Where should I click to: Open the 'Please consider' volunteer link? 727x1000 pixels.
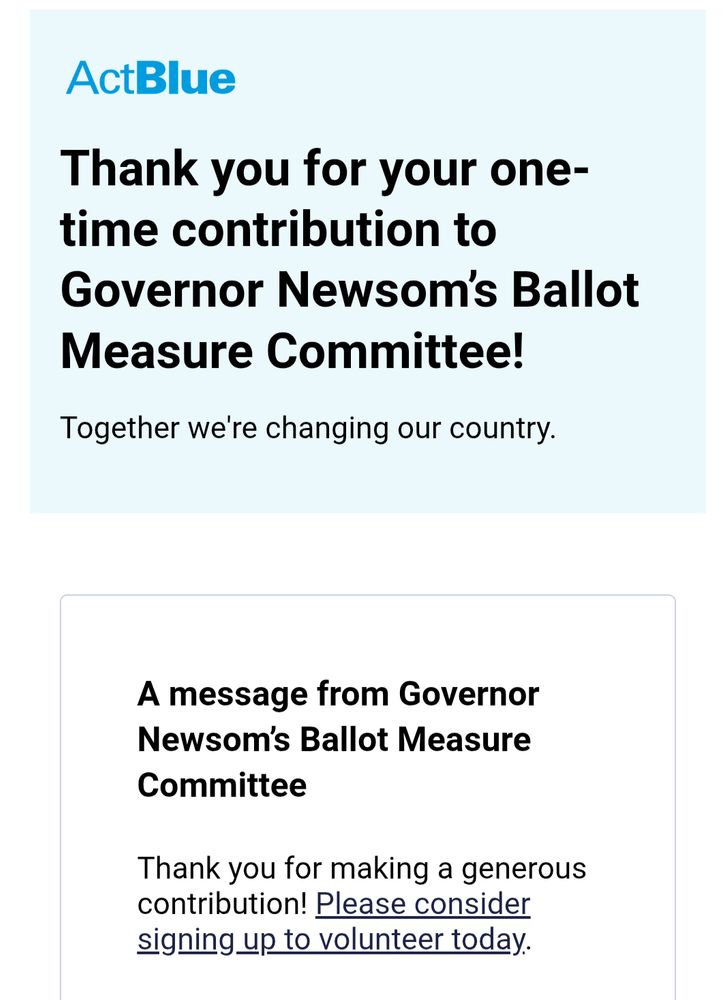423,904
